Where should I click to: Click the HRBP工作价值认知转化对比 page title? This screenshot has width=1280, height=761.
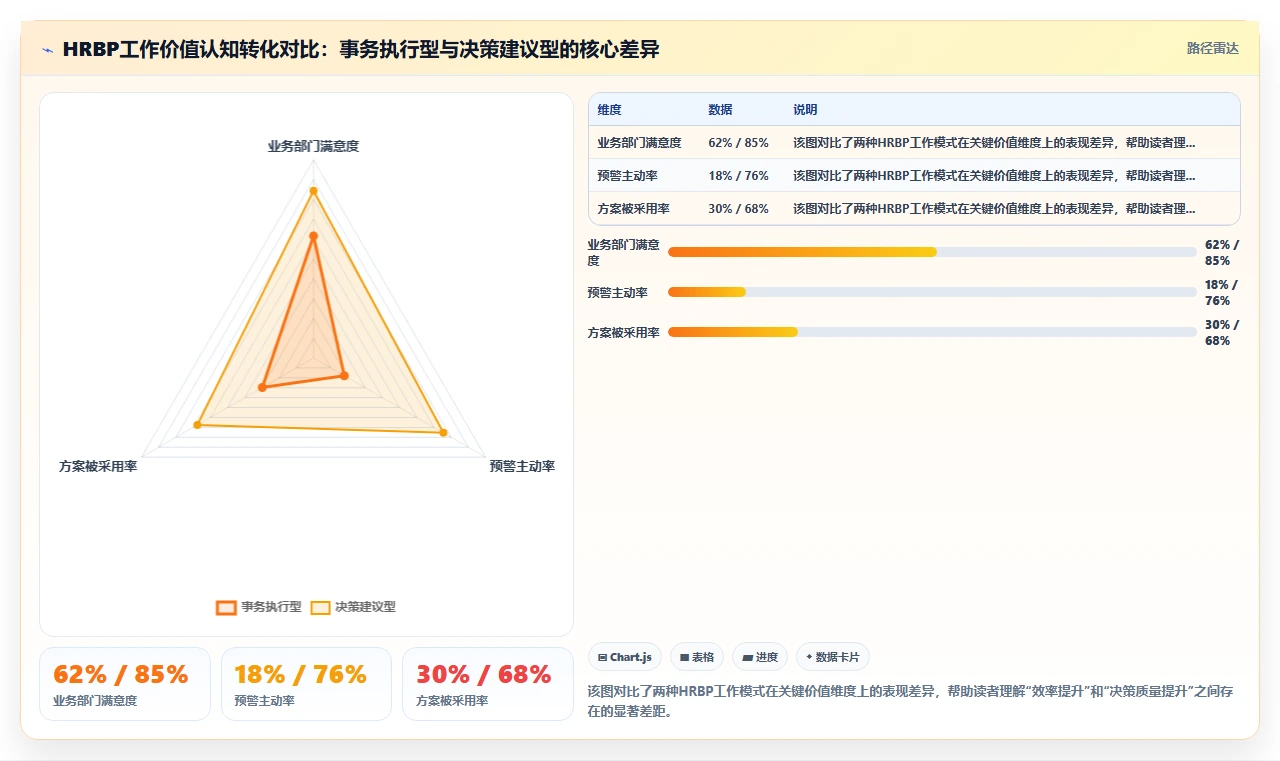(361, 49)
